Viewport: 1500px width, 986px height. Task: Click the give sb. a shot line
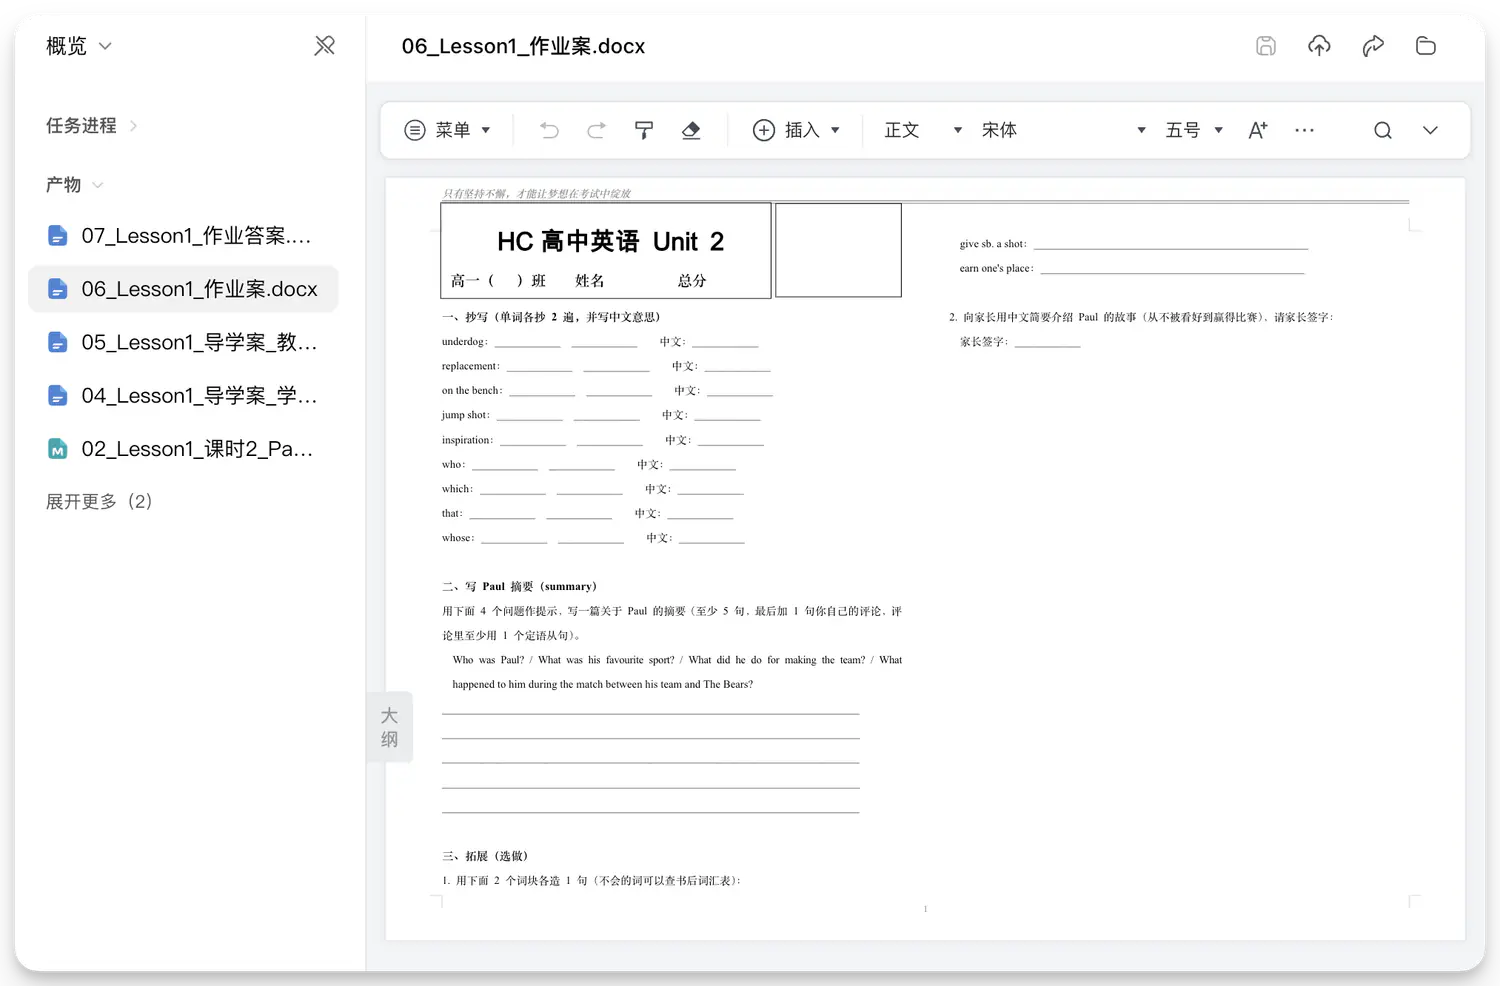1133,244
